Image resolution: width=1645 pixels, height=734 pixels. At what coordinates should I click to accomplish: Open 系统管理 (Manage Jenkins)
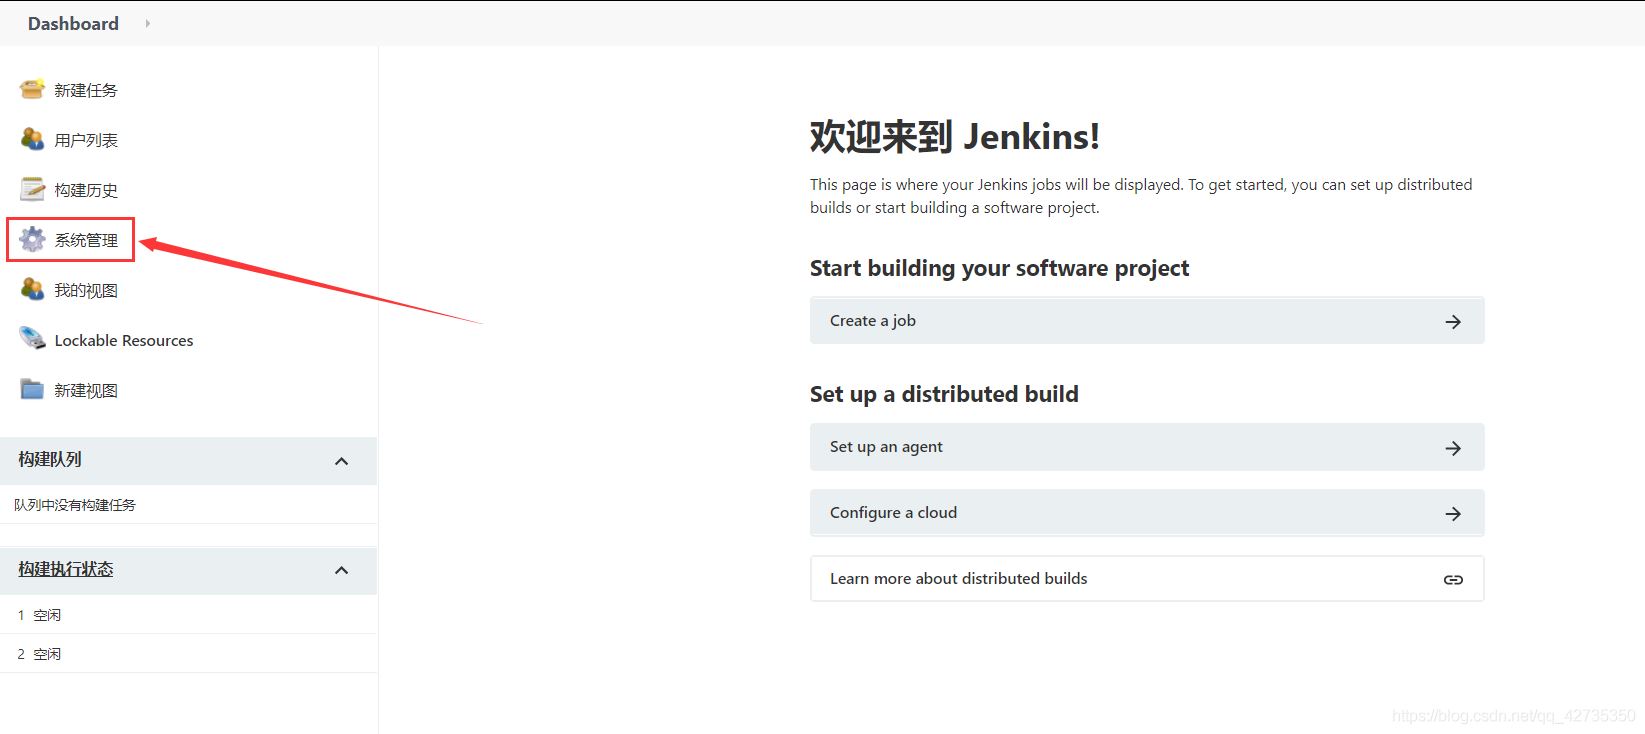pyautogui.click(x=86, y=240)
